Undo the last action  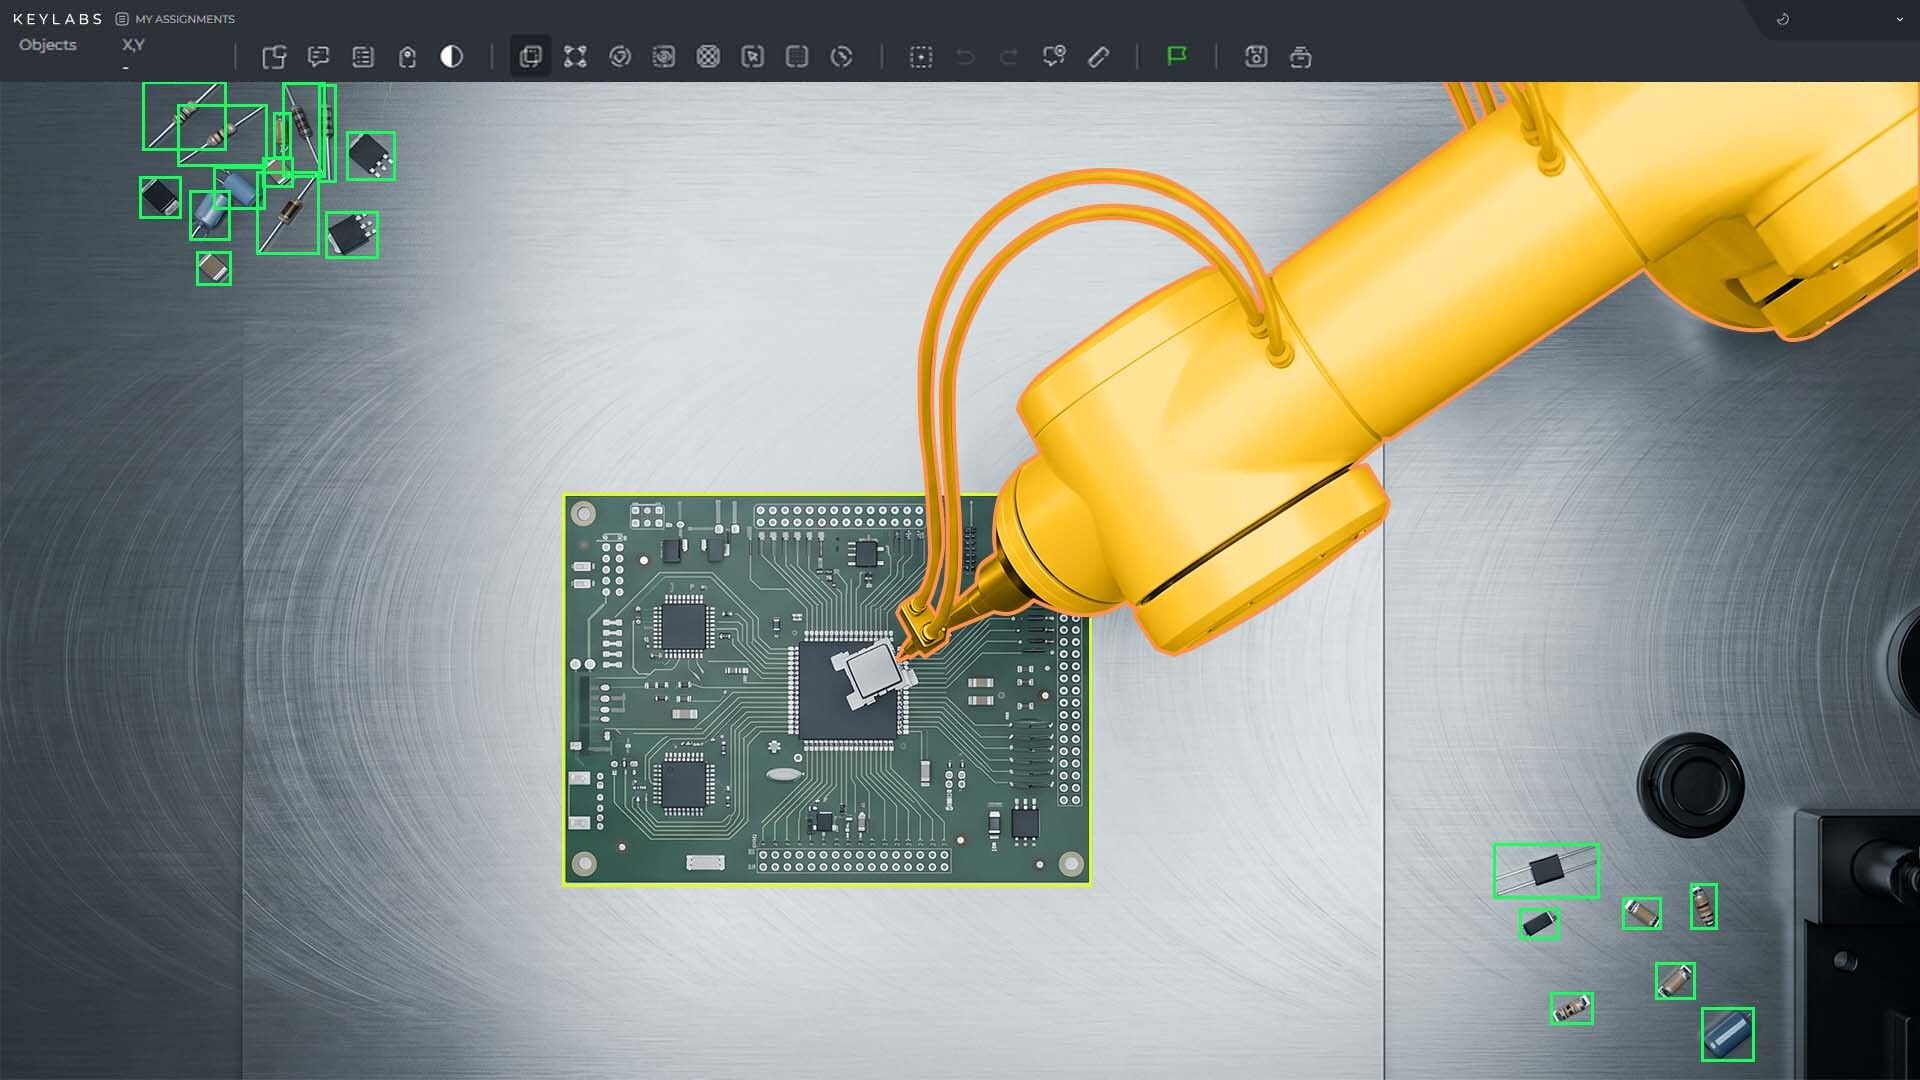965,57
